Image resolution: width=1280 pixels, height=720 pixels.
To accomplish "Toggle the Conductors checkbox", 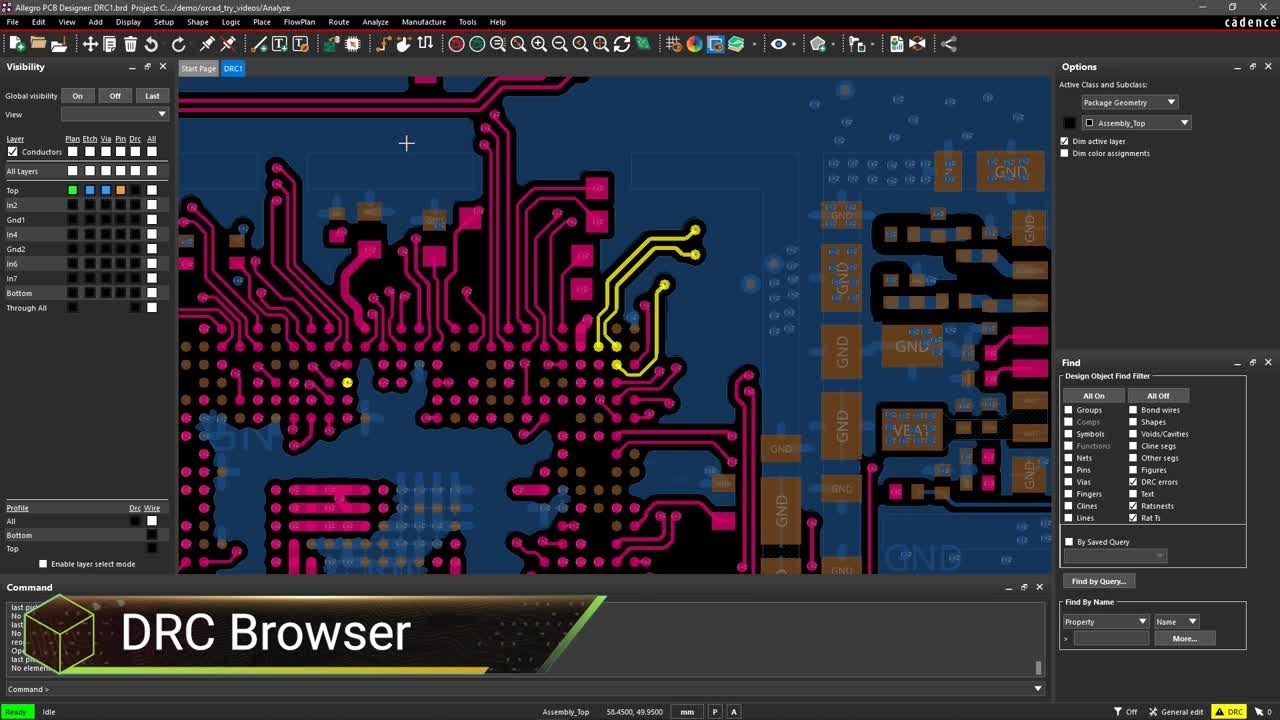I will [x=12, y=152].
